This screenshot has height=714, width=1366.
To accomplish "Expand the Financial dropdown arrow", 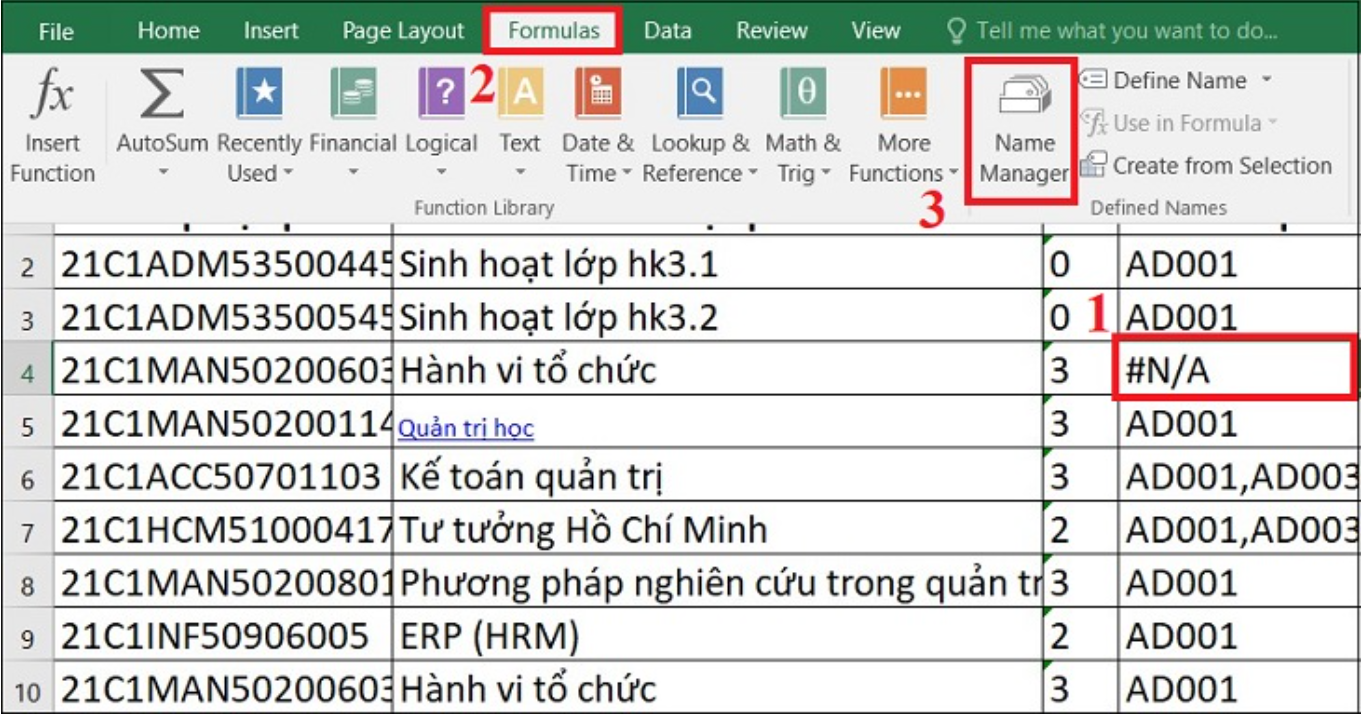I will [353, 173].
